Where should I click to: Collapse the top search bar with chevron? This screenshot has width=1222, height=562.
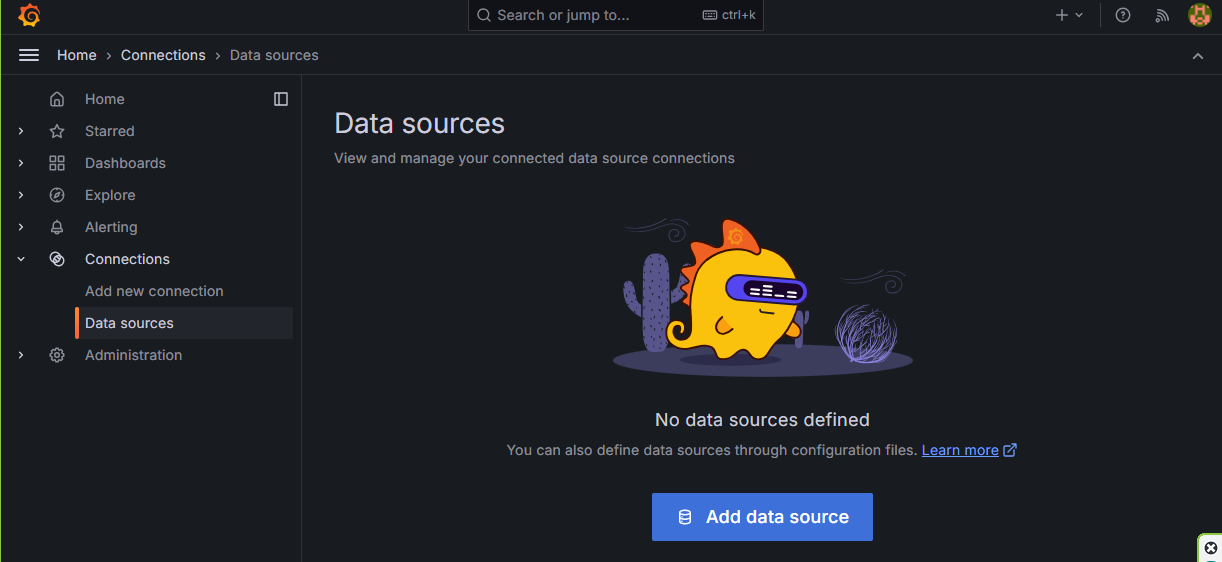click(x=1198, y=56)
